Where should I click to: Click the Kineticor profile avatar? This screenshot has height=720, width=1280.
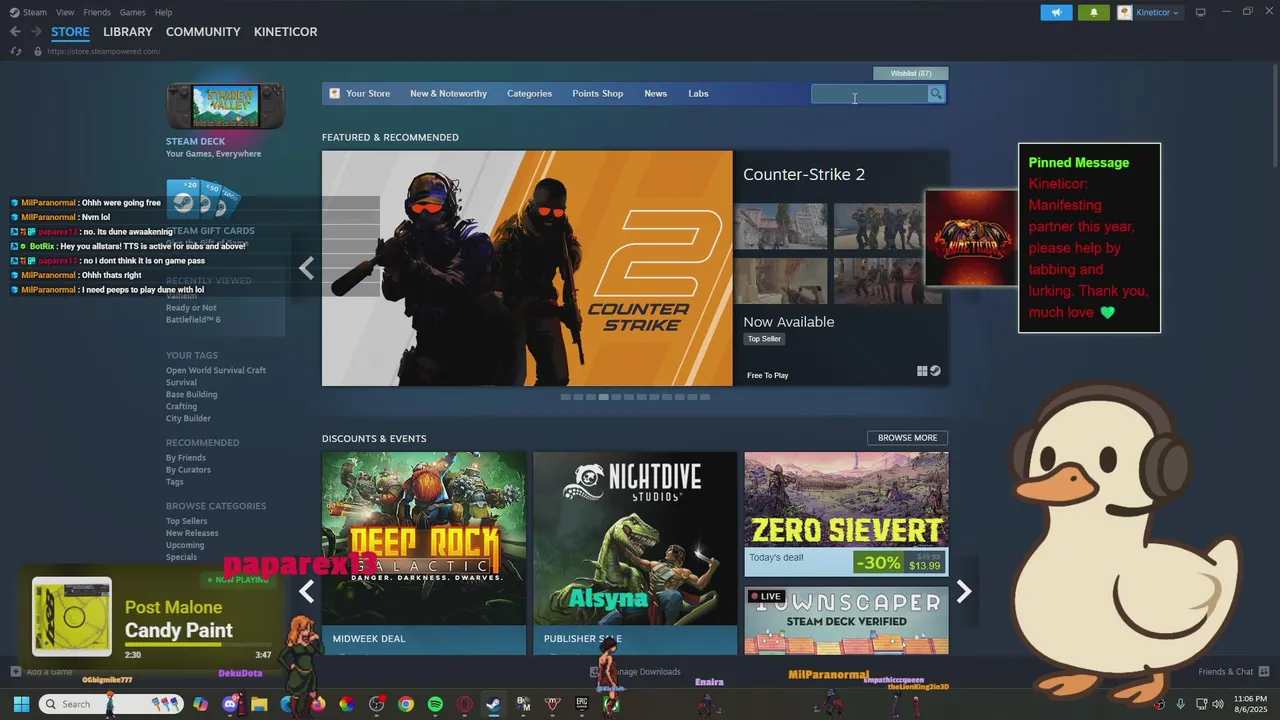[1125, 12]
